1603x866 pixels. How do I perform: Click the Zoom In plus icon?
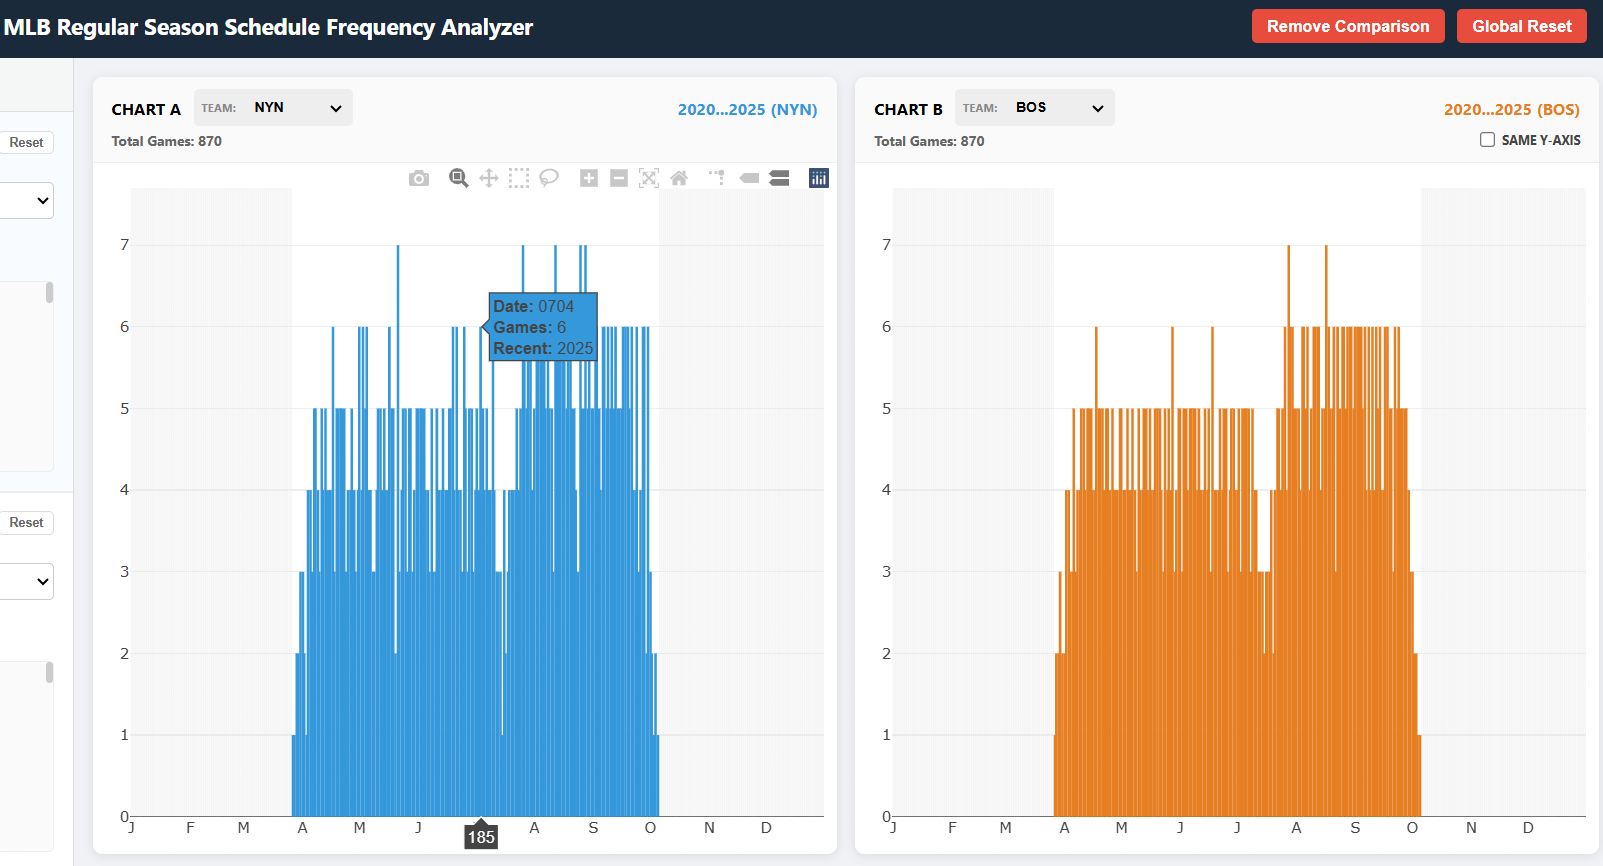(589, 178)
